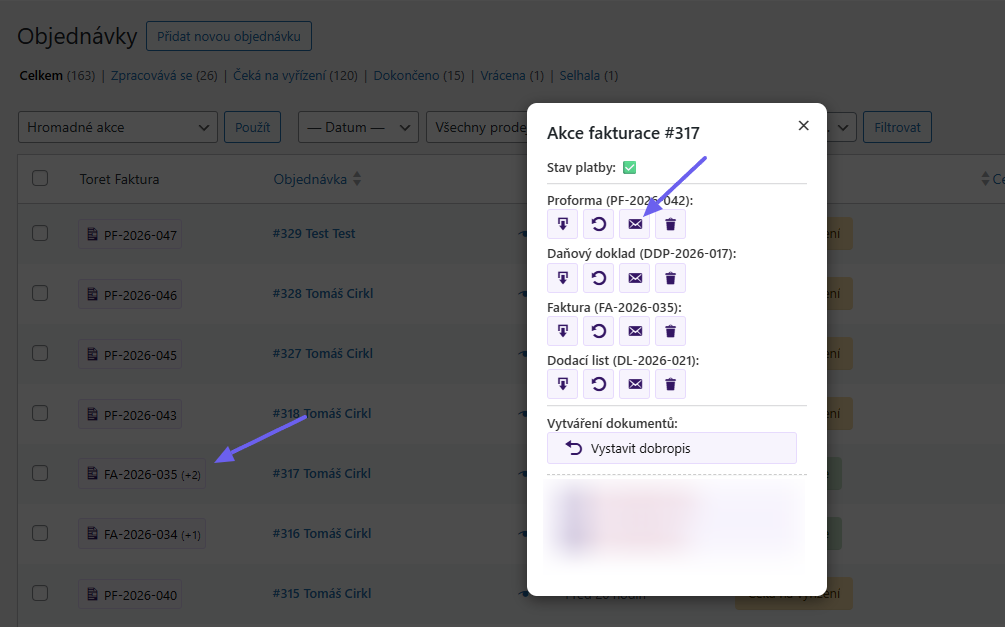Viewport: 1005px width, 627px height.
Task: Open the Hromadné akce dropdown
Action: point(118,127)
